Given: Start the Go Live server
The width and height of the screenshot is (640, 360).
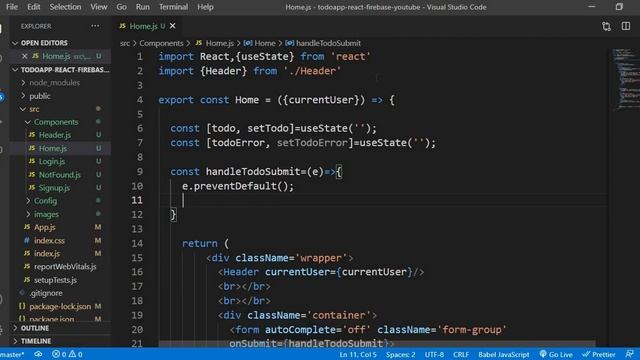Looking at the screenshot, I should tap(556, 354).
